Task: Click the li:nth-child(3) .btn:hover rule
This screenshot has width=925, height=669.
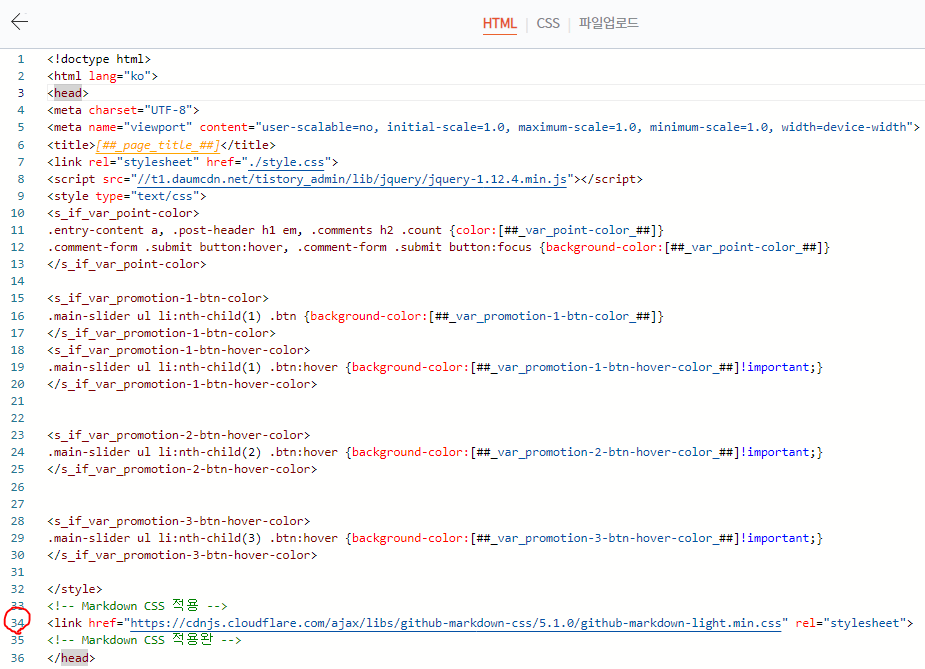Action: [435, 539]
